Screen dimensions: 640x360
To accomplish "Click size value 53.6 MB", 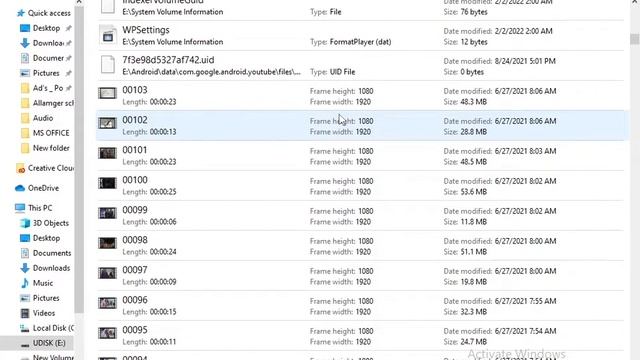I will pos(473,192).
